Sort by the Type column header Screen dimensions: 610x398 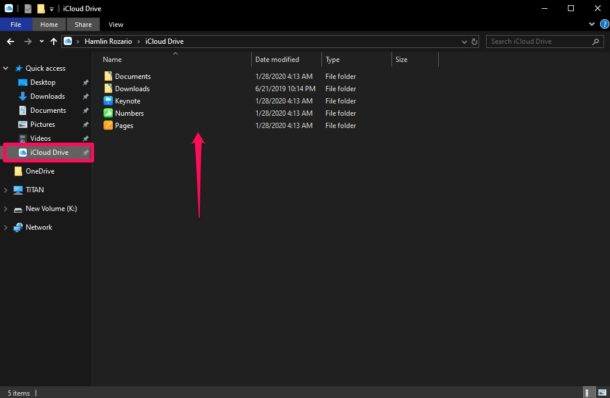coord(332,59)
